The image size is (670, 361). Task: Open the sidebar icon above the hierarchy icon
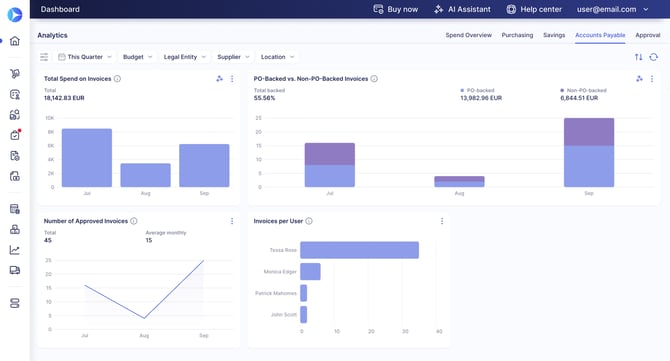[15, 209]
